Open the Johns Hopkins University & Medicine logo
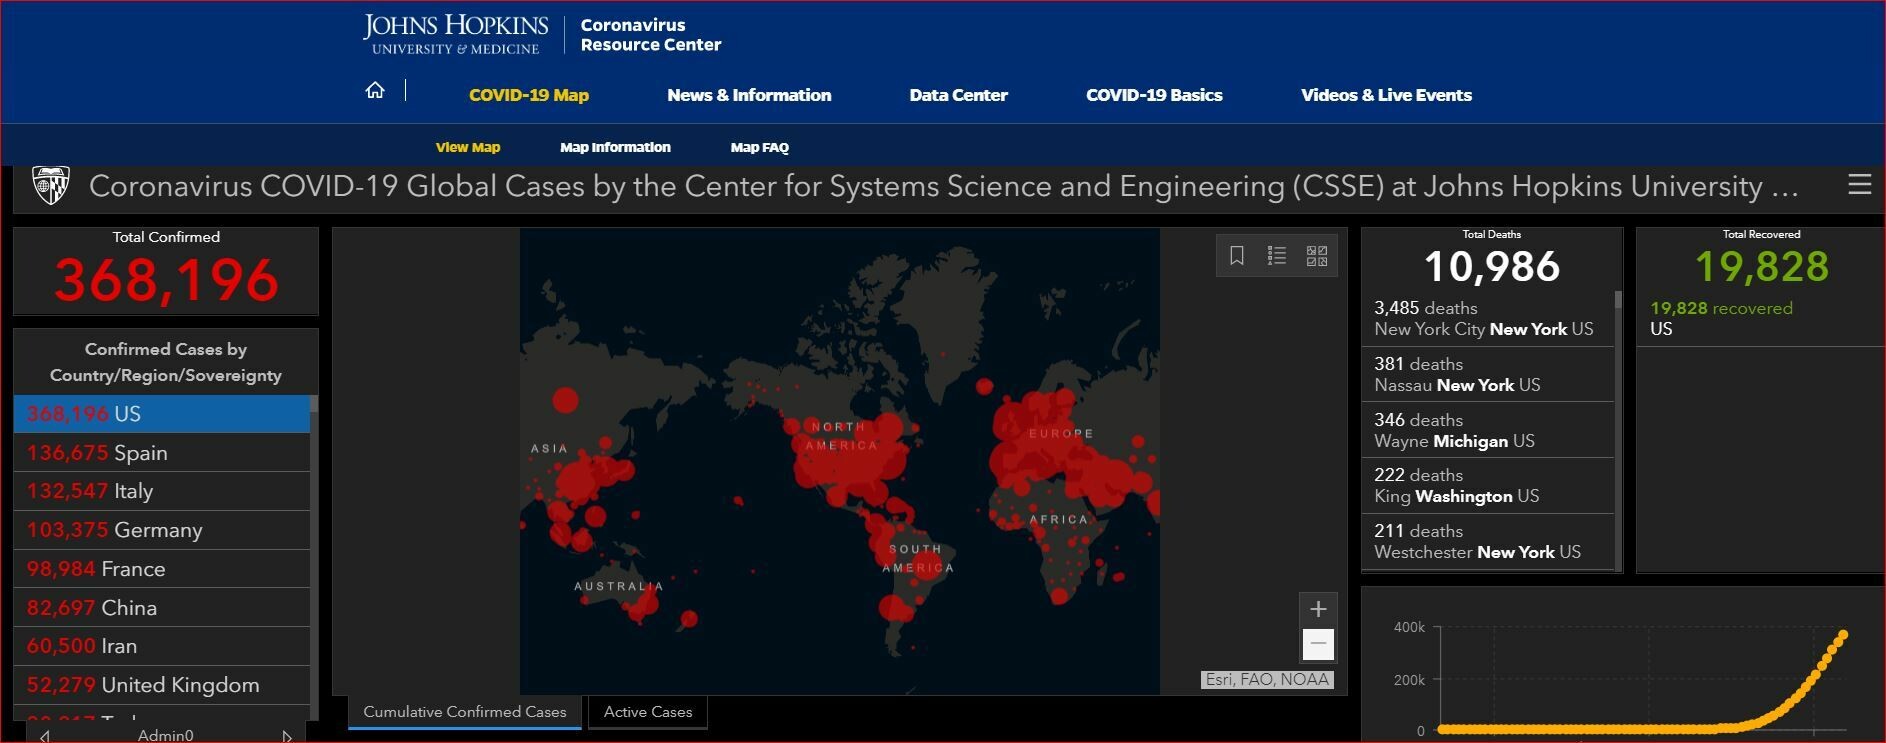The width and height of the screenshot is (1886, 743). pyautogui.click(x=456, y=34)
